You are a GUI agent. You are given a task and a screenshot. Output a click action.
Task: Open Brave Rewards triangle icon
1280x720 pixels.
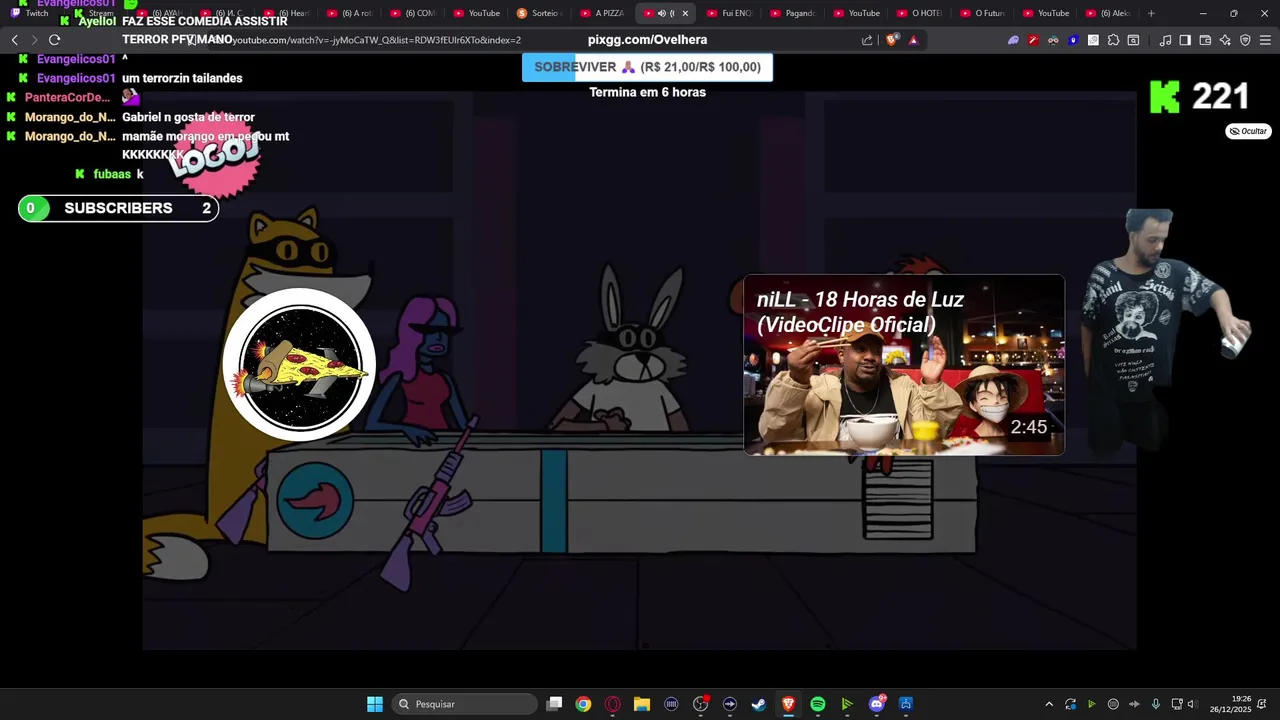[x=912, y=40]
